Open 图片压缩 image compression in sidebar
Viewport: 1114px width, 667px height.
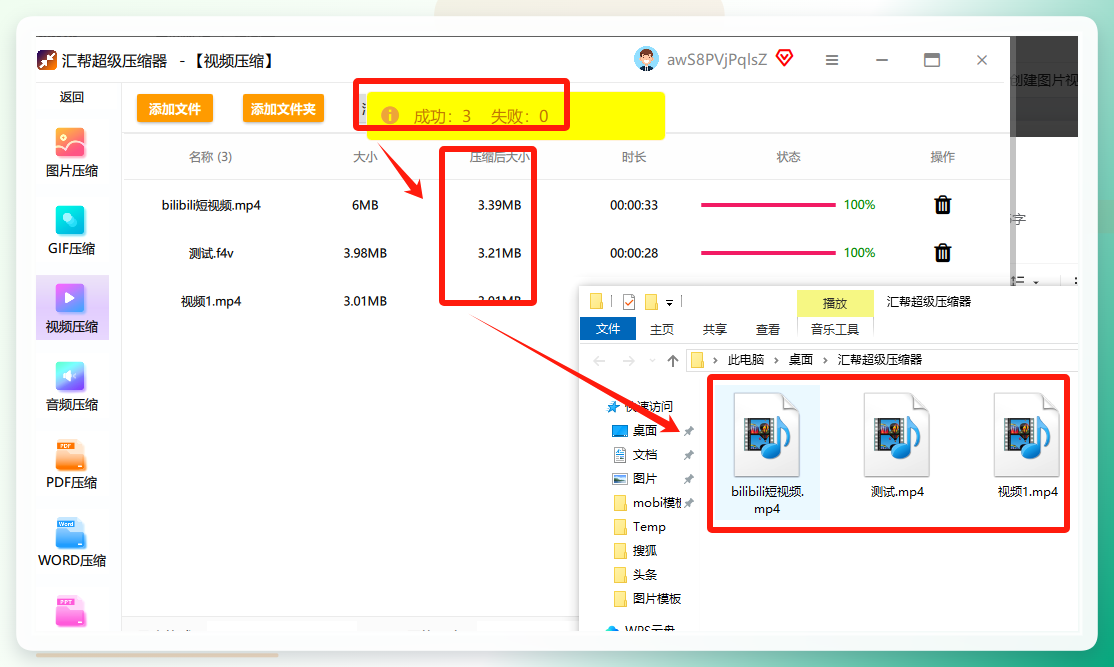point(72,153)
